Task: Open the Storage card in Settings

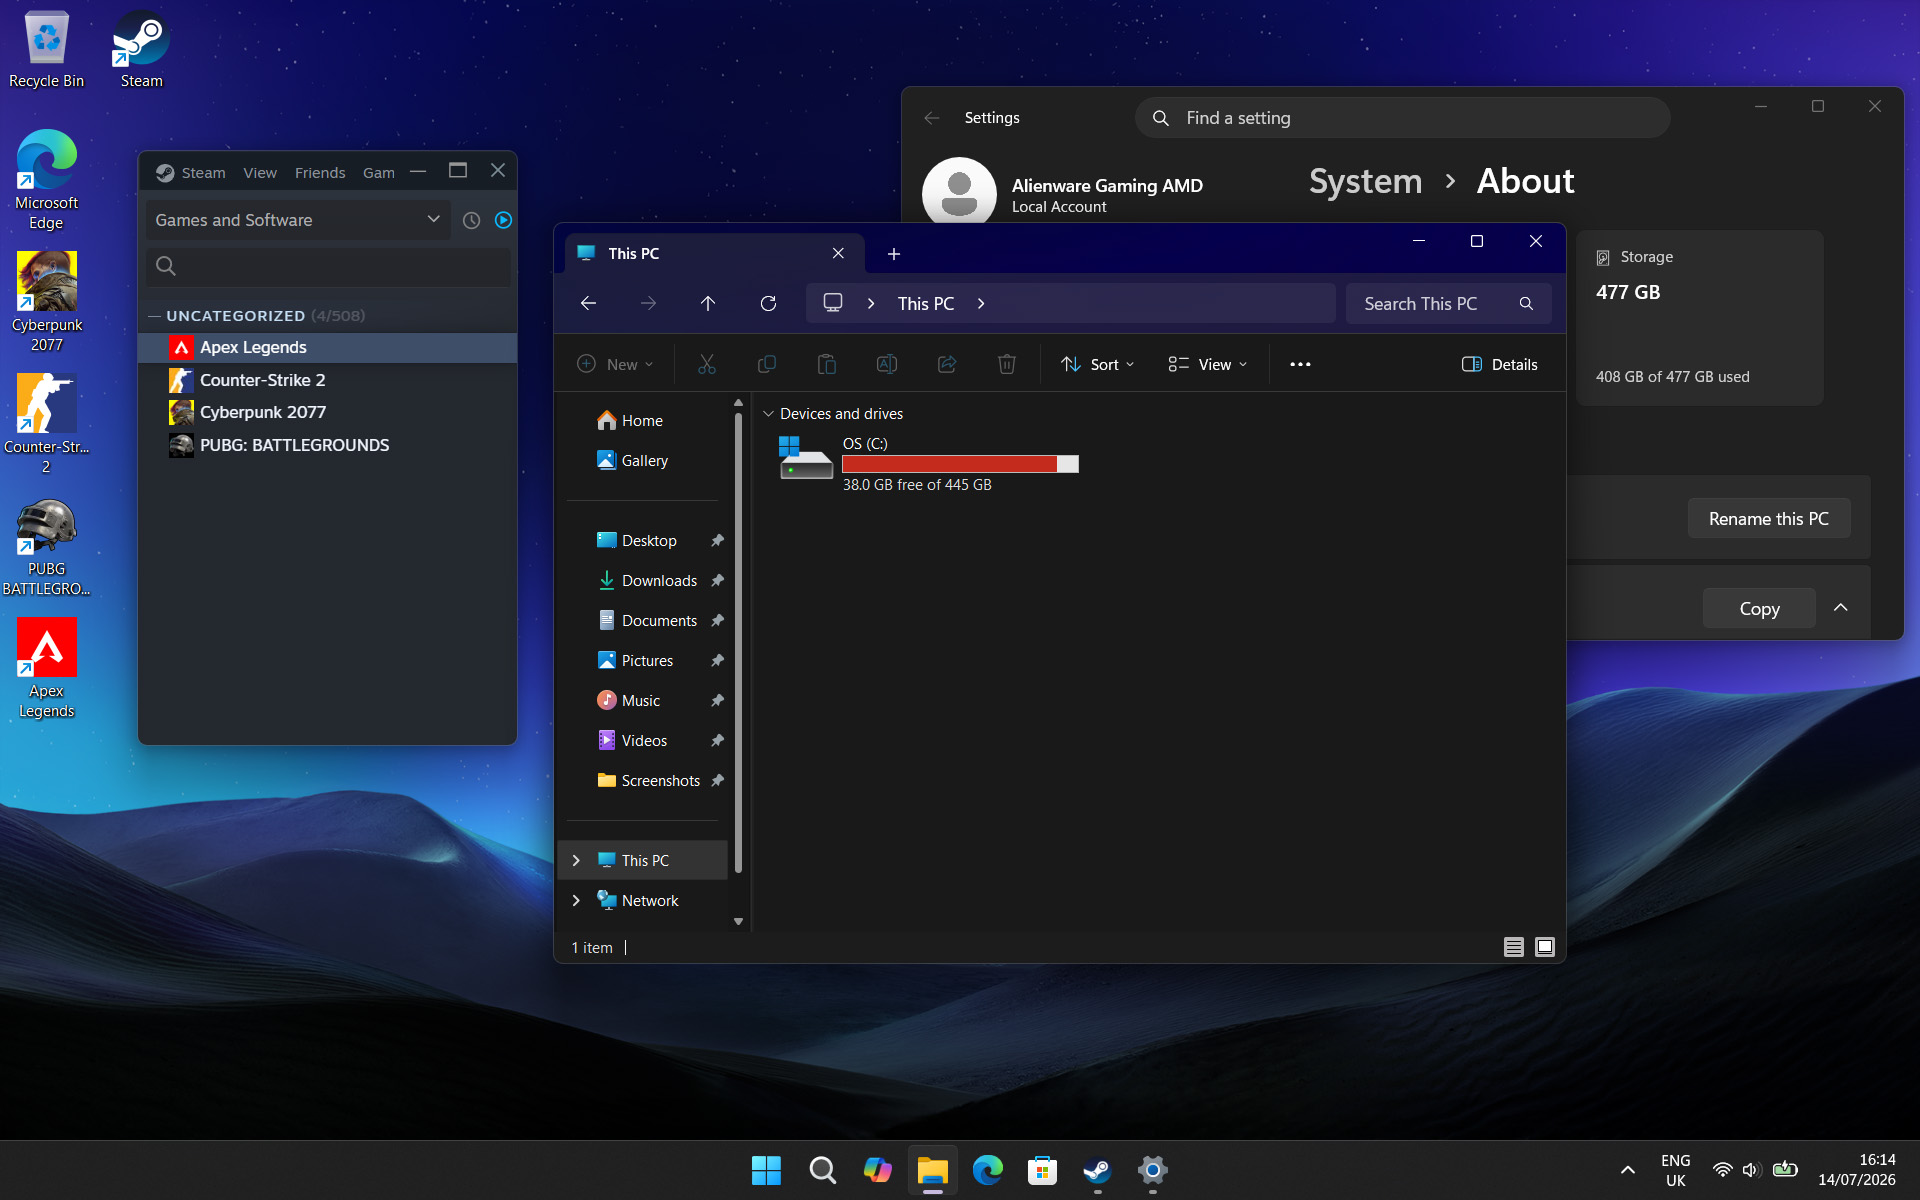Action: [1699, 318]
